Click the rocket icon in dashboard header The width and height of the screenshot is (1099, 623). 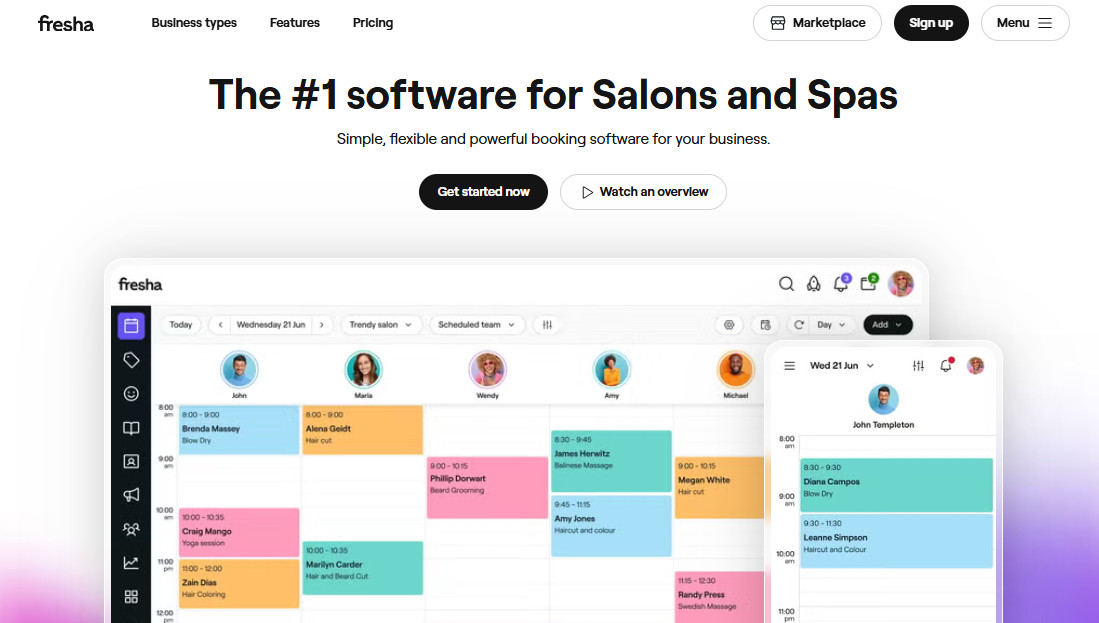(x=814, y=284)
